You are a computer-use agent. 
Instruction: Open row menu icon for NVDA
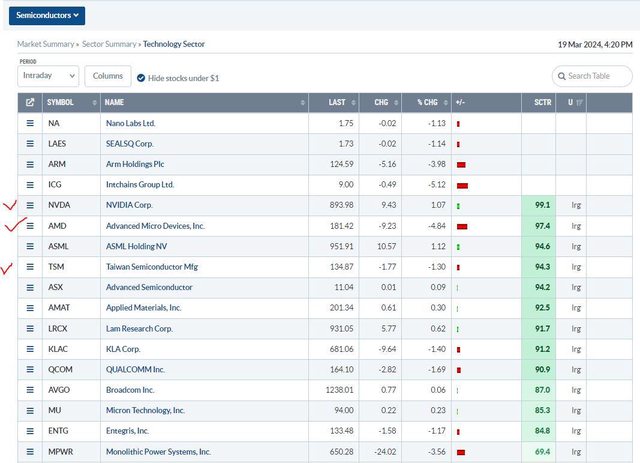pos(30,205)
